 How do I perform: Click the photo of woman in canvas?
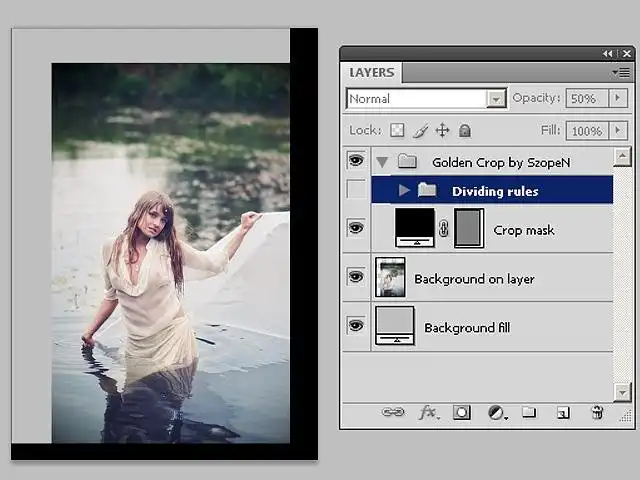pyautogui.click(x=171, y=253)
